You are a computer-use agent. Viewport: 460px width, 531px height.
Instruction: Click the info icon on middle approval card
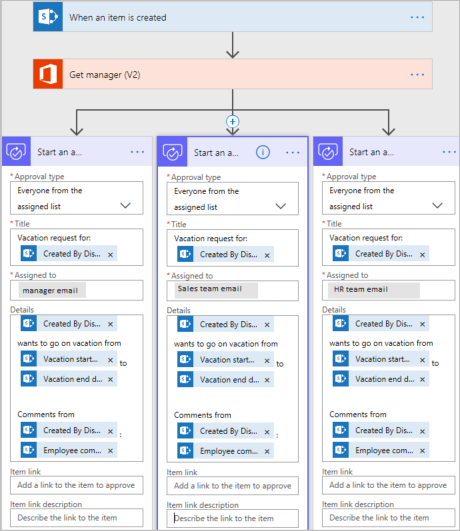coord(263,152)
